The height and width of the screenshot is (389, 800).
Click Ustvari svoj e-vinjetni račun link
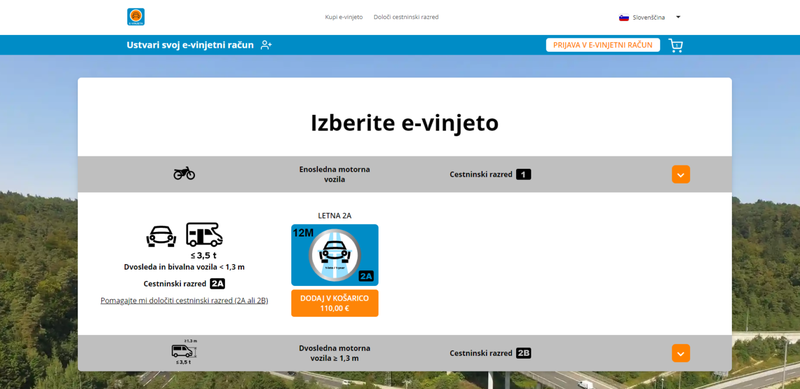pyautogui.click(x=190, y=45)
